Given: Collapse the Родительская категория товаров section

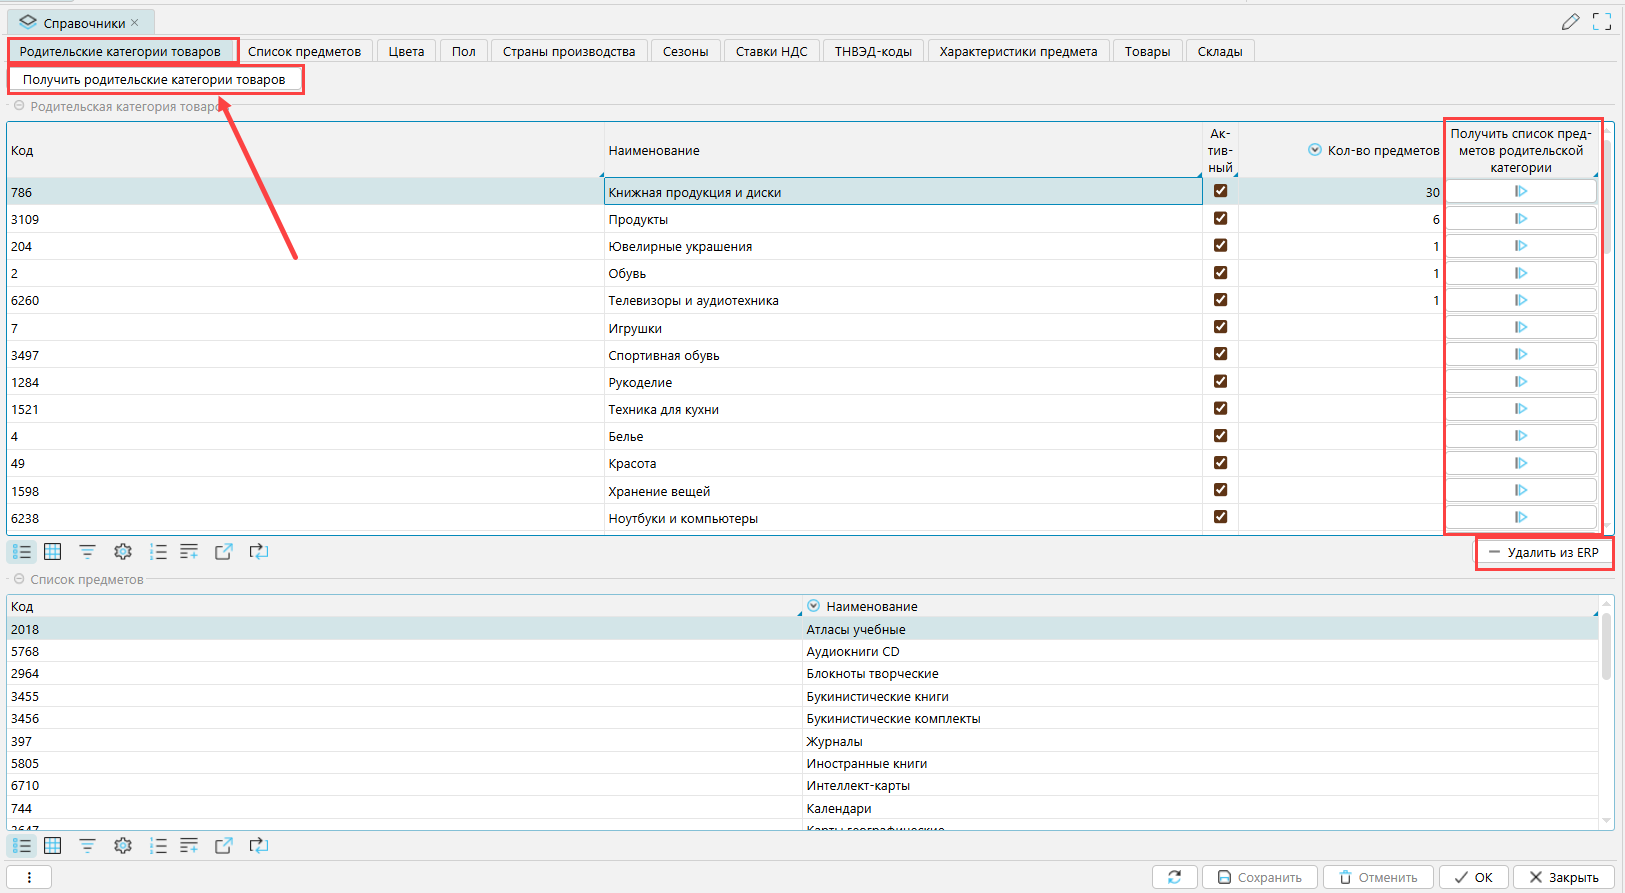Looking at the screenshot, I should (x=19, y=106).
